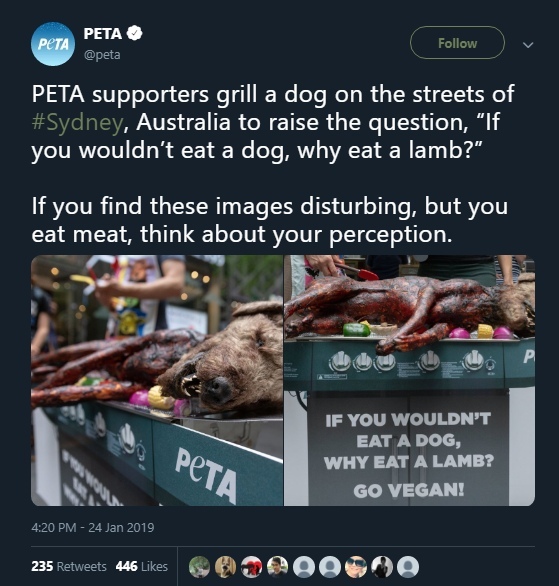Viewport: 559px width, 586px height.
Task: Open the last default gray liker avatar
Action: (x=408, y=567)
